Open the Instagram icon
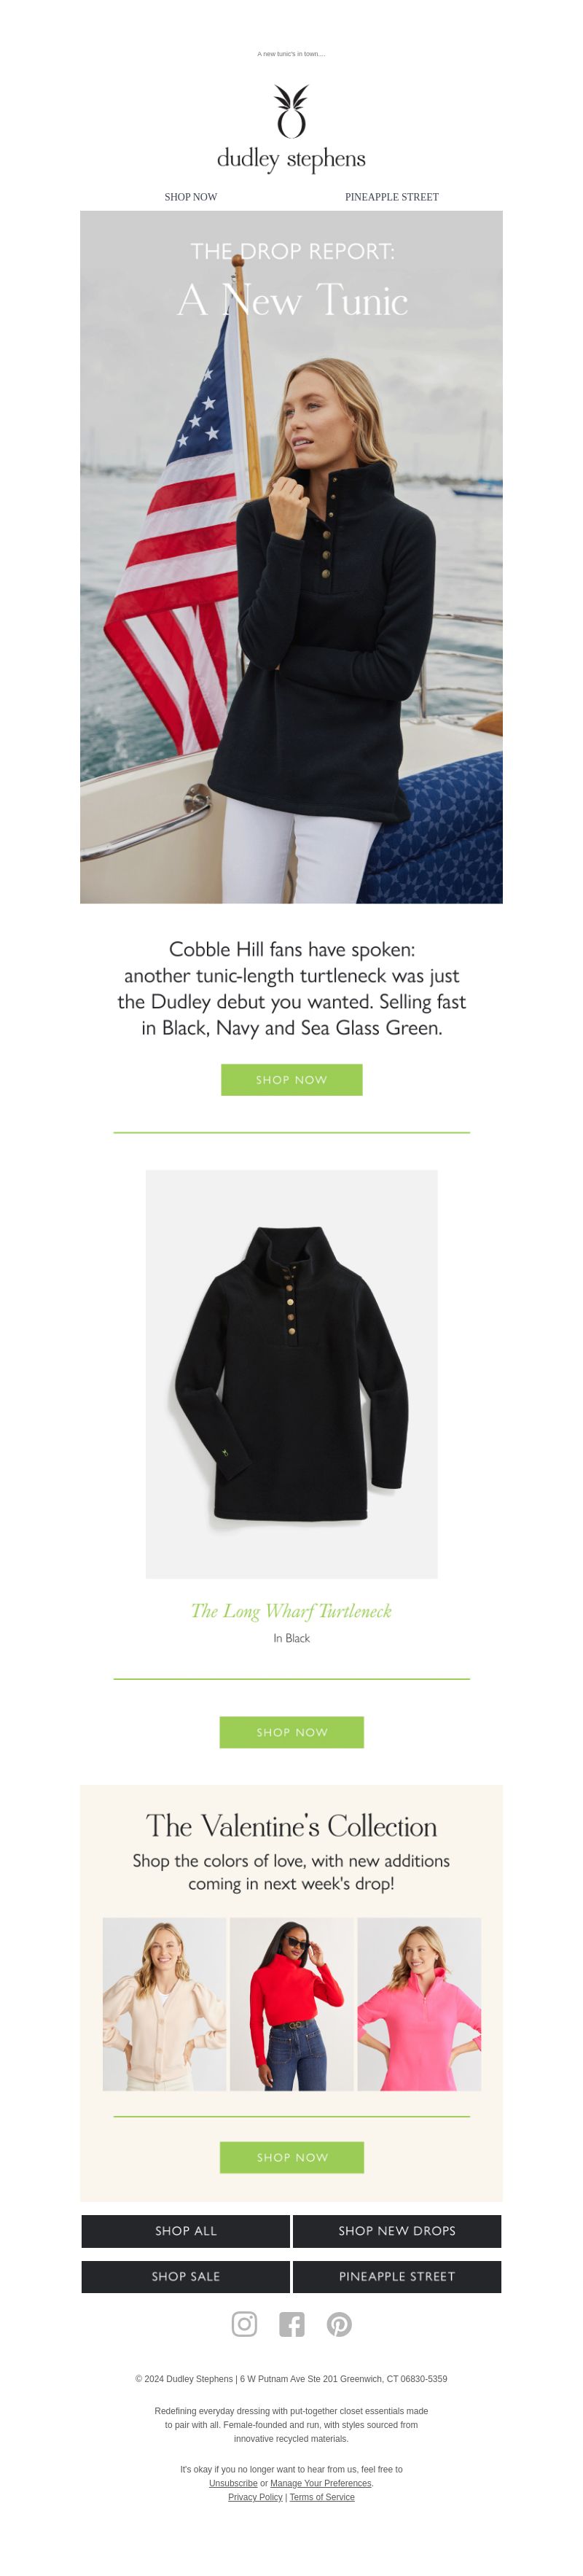Viewport: 583px width, 2576px height. [x=244, y=2324]
